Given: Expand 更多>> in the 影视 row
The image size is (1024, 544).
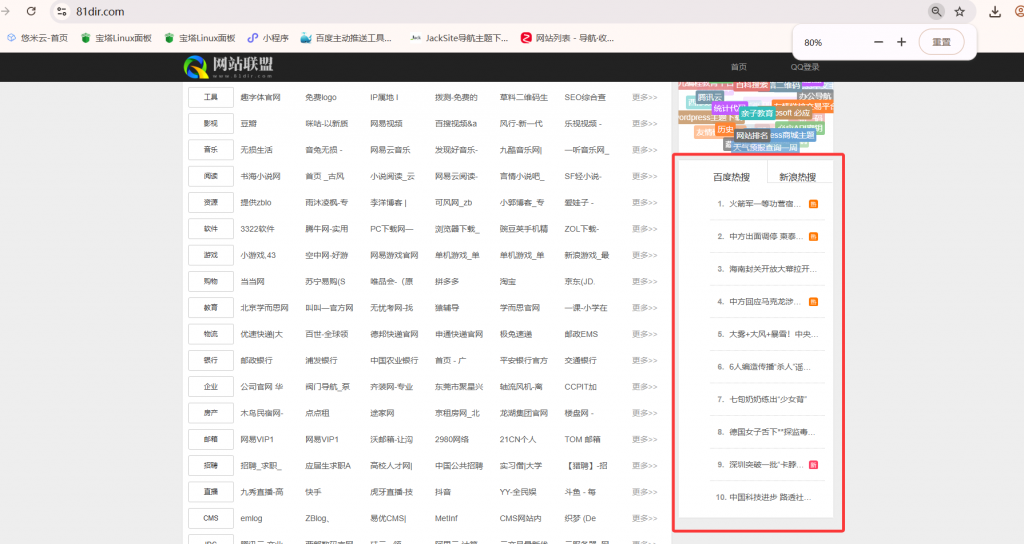Looking at the screenshot, I should click(x=644, y=123).
